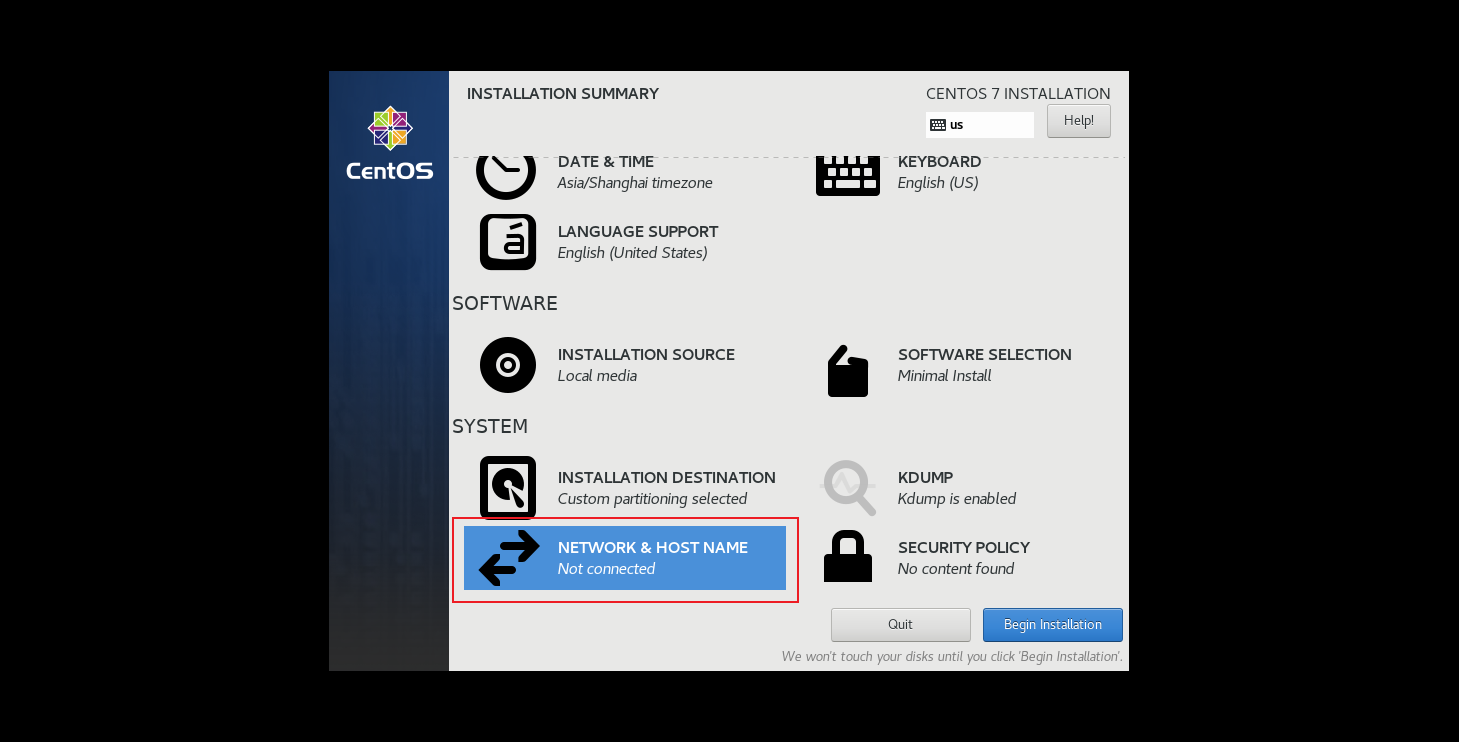Select the us keyboard layout field

(x=980, y=125)
